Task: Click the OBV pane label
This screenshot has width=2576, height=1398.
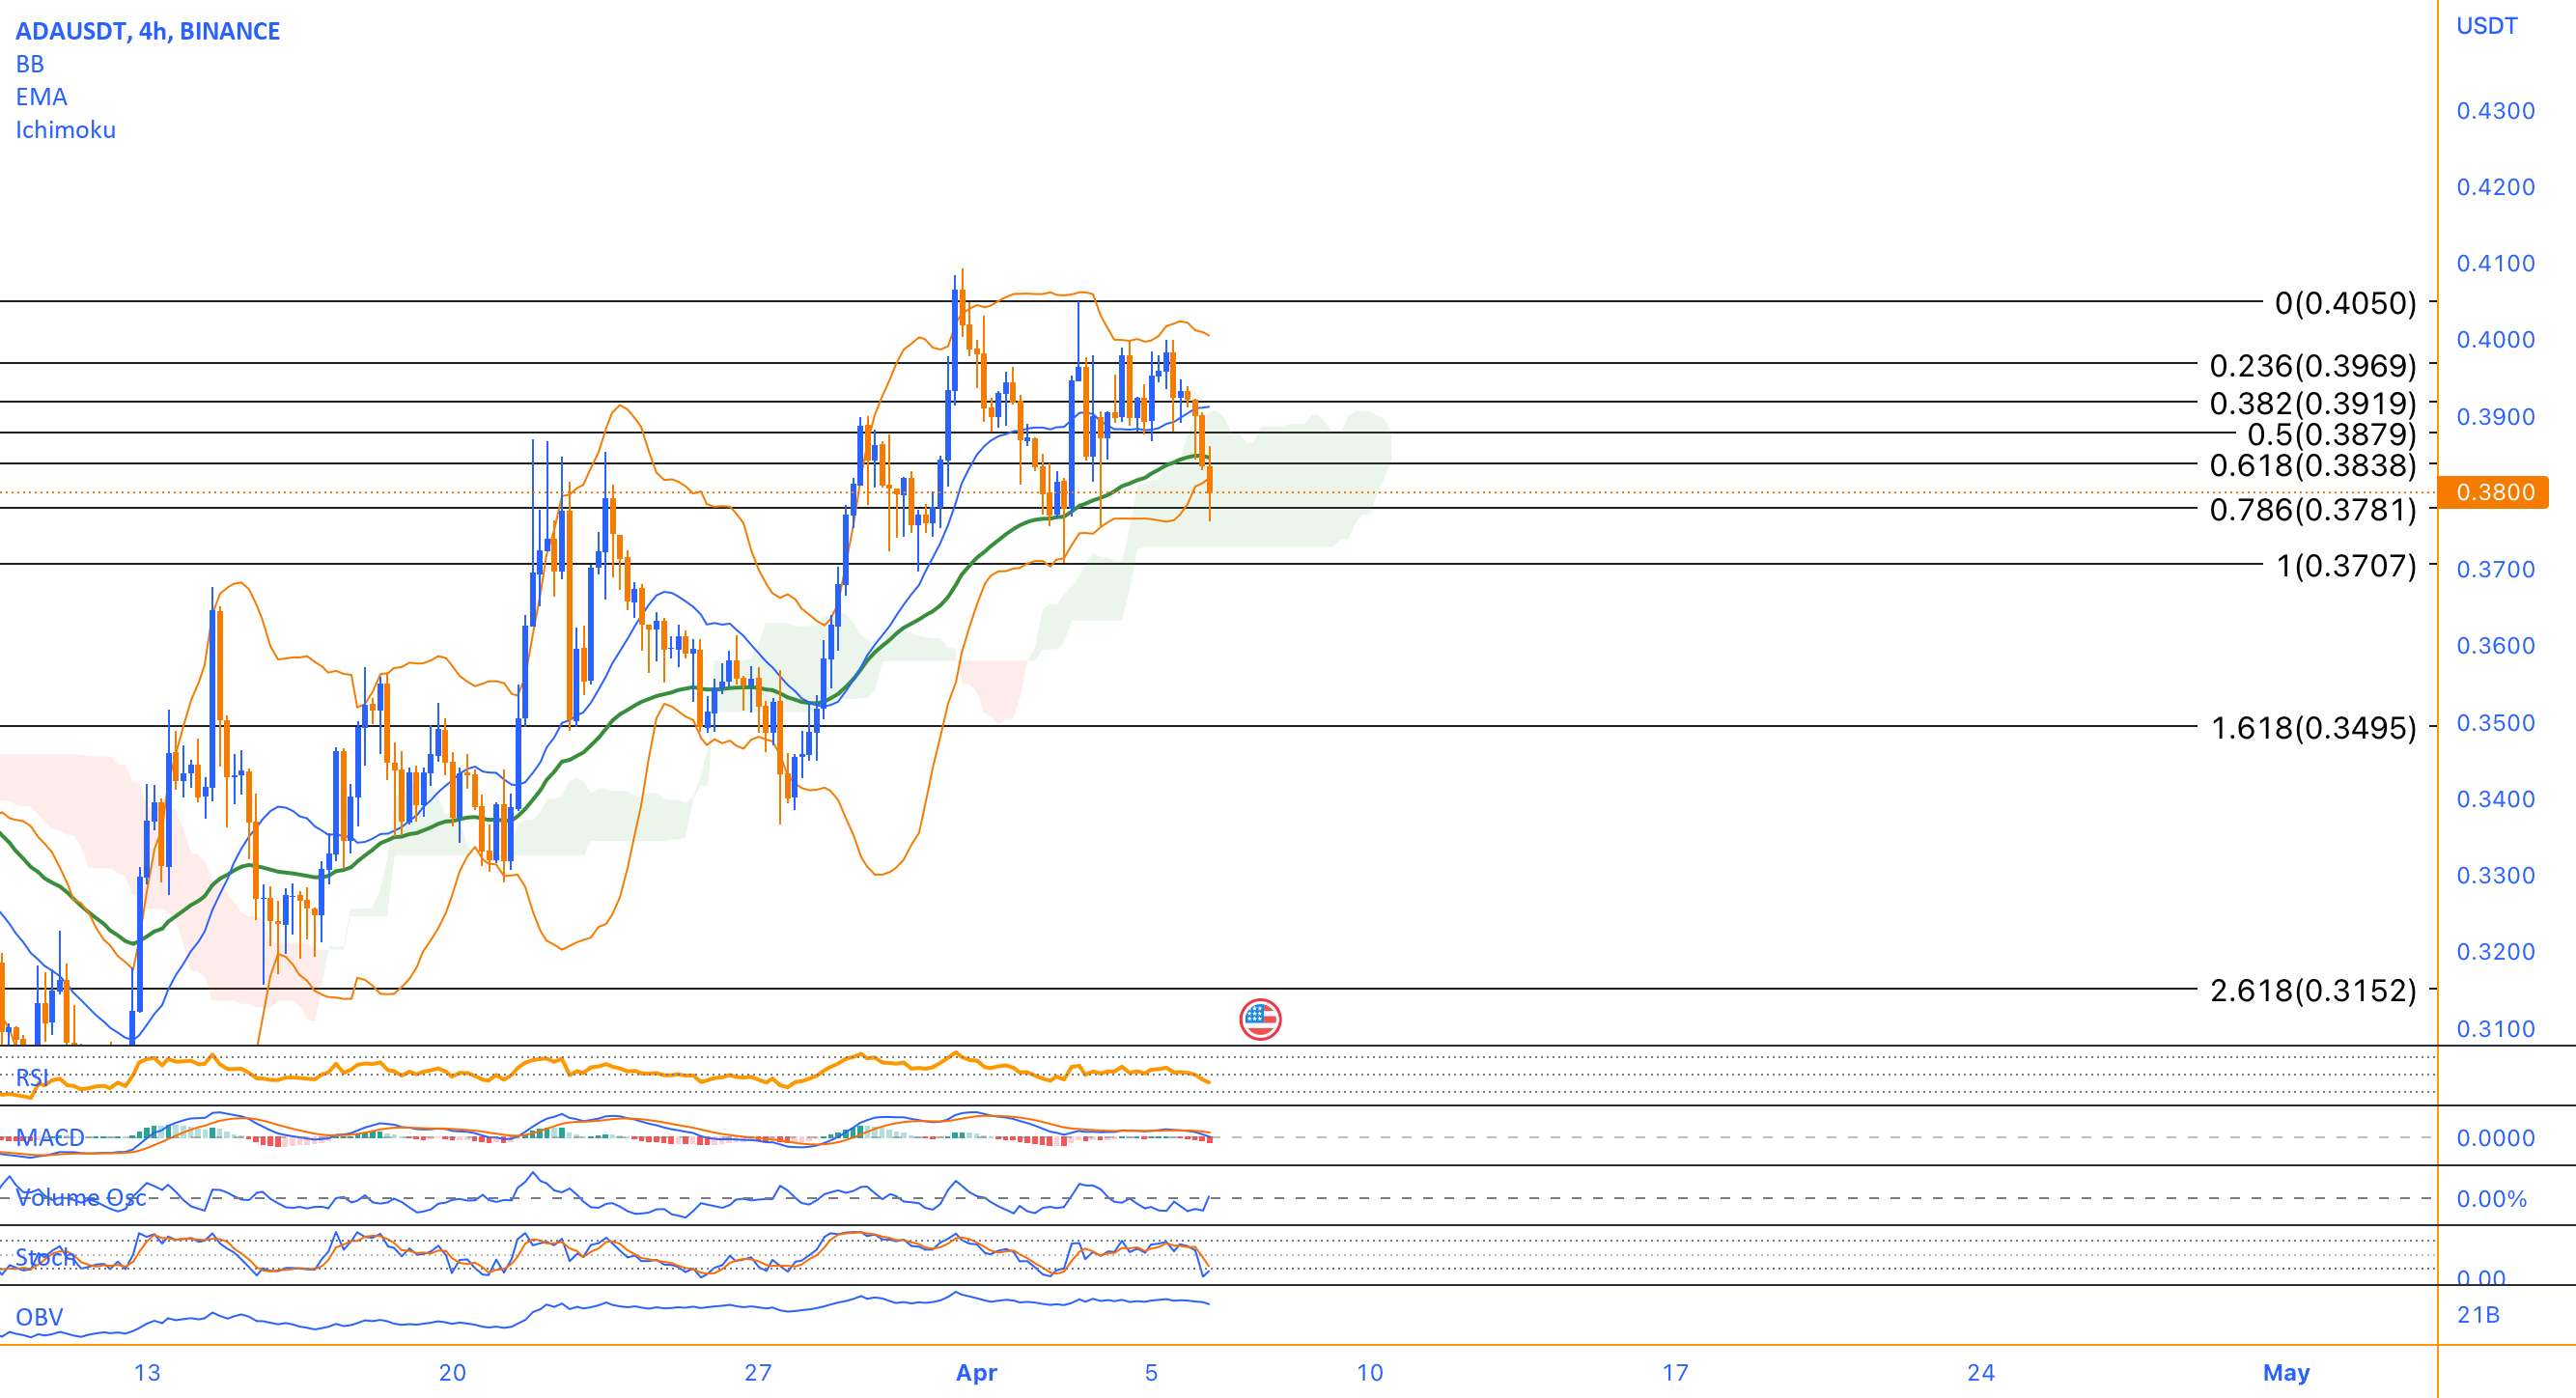Action: pos(39,1317)
